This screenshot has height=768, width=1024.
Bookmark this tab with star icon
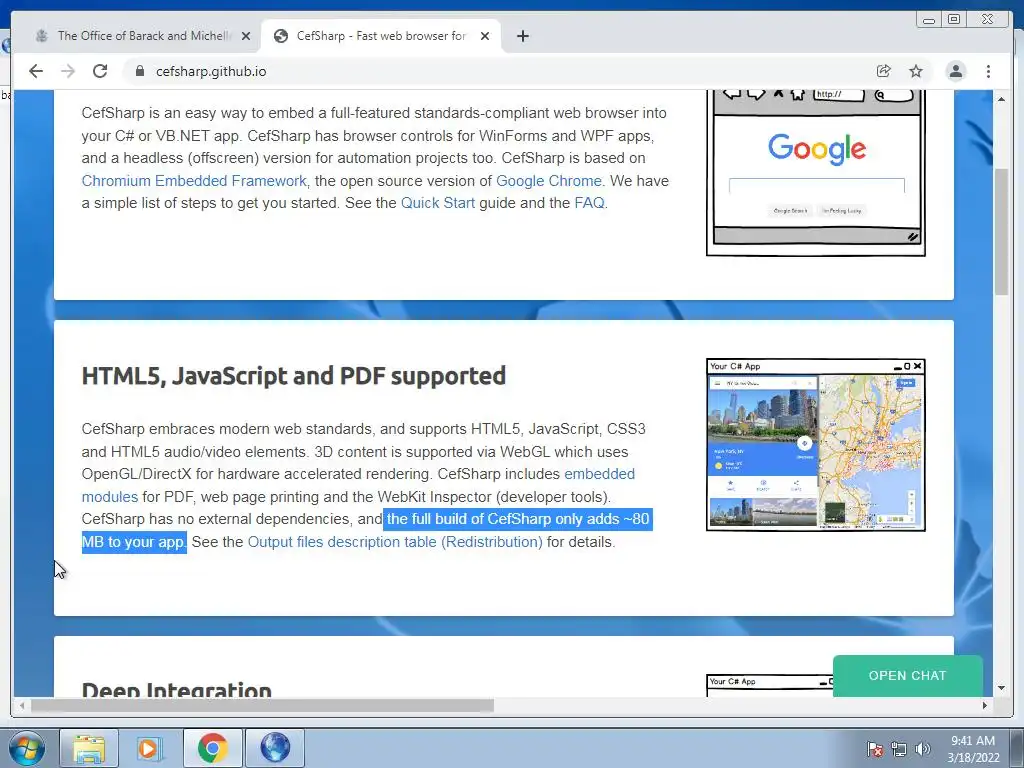(916, 71)
